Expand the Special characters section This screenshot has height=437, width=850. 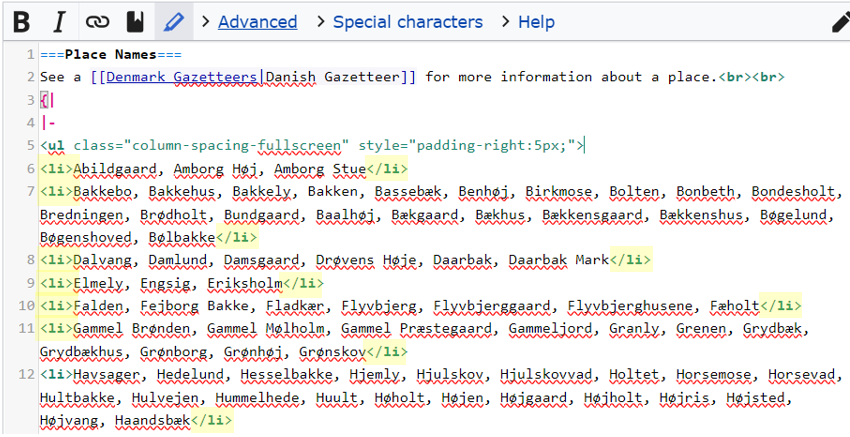pos(408,22)
